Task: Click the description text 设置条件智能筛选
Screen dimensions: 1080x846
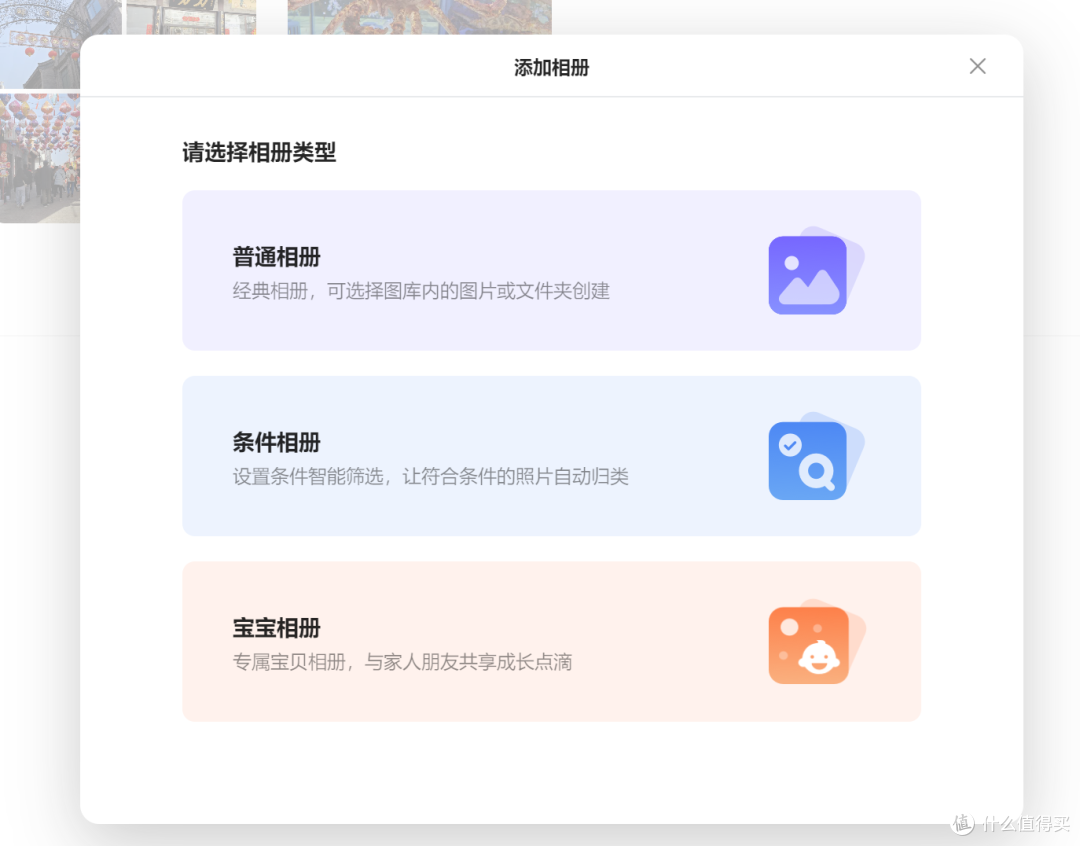Action: coord(308,476)
